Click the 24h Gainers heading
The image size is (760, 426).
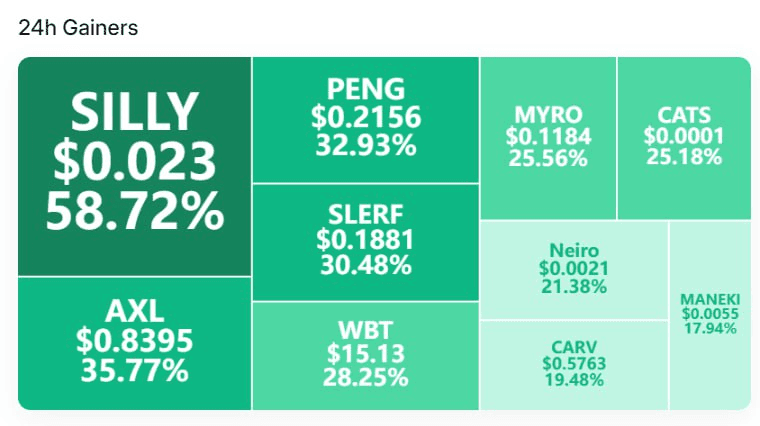(x=78, y=28)
